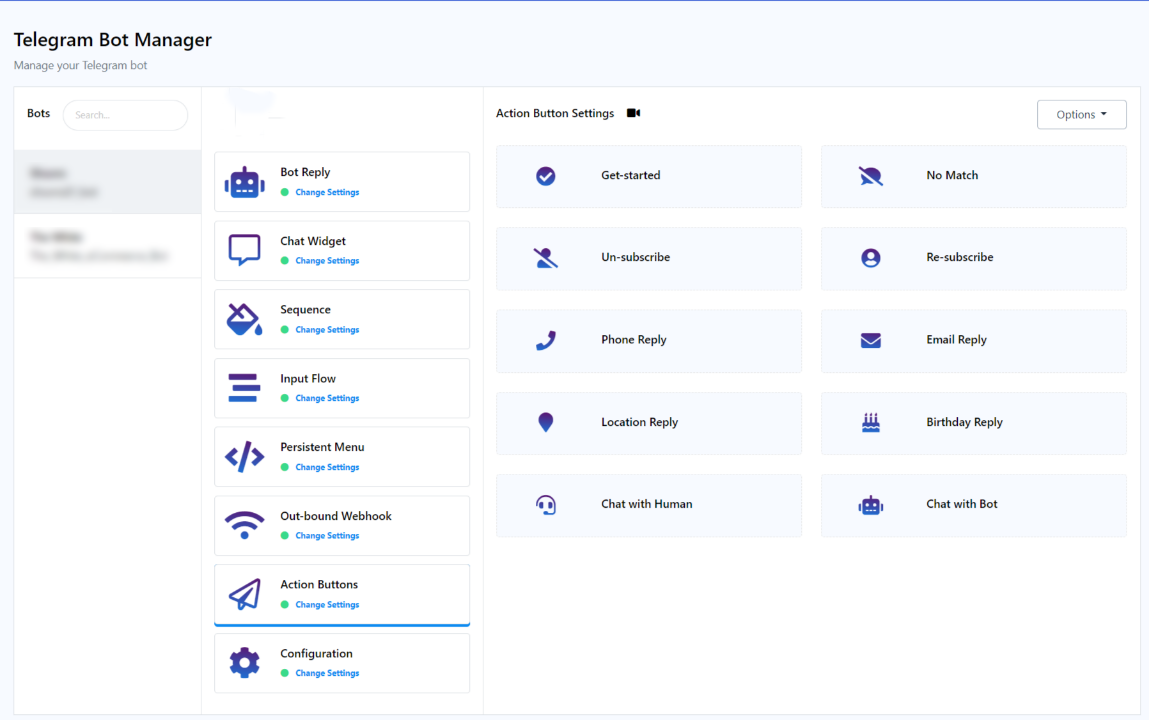Click the Persistent Menu code icon
This screenshot has height=720, width=1149.
click(244, 457)
